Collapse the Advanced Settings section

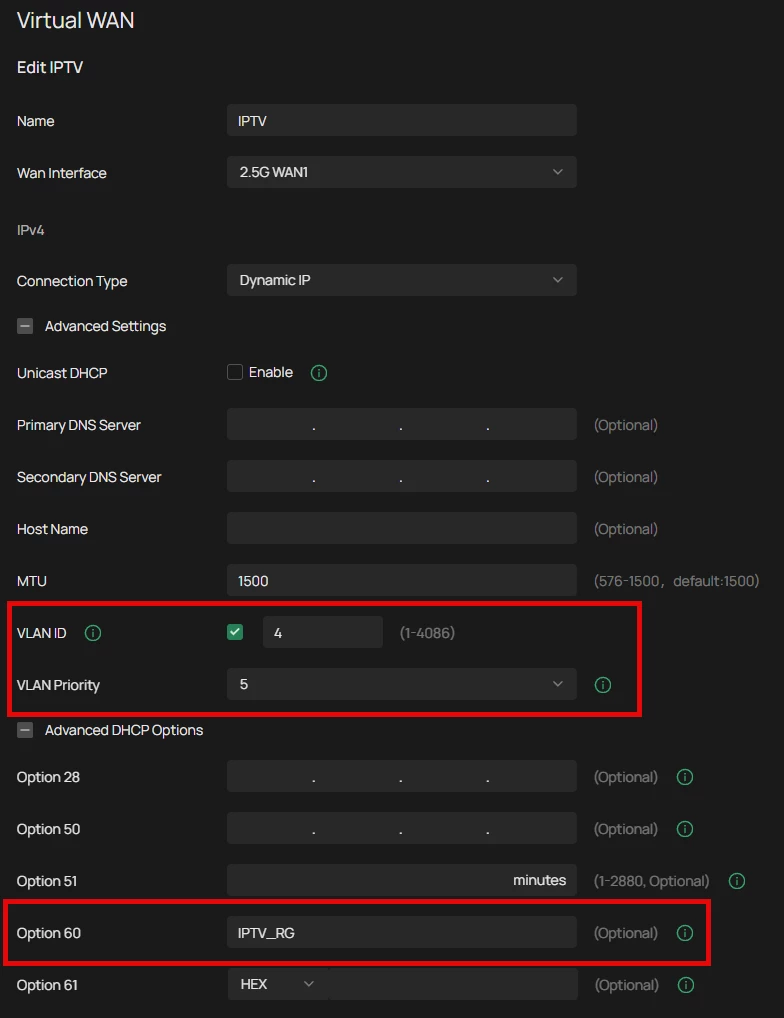pyautogui.click(x=25, y=326)
